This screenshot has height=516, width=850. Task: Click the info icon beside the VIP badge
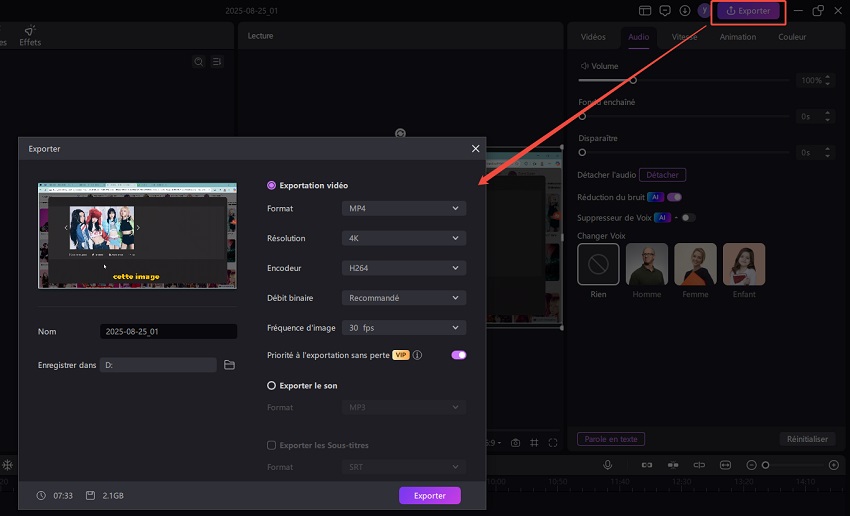coord(417,355)
